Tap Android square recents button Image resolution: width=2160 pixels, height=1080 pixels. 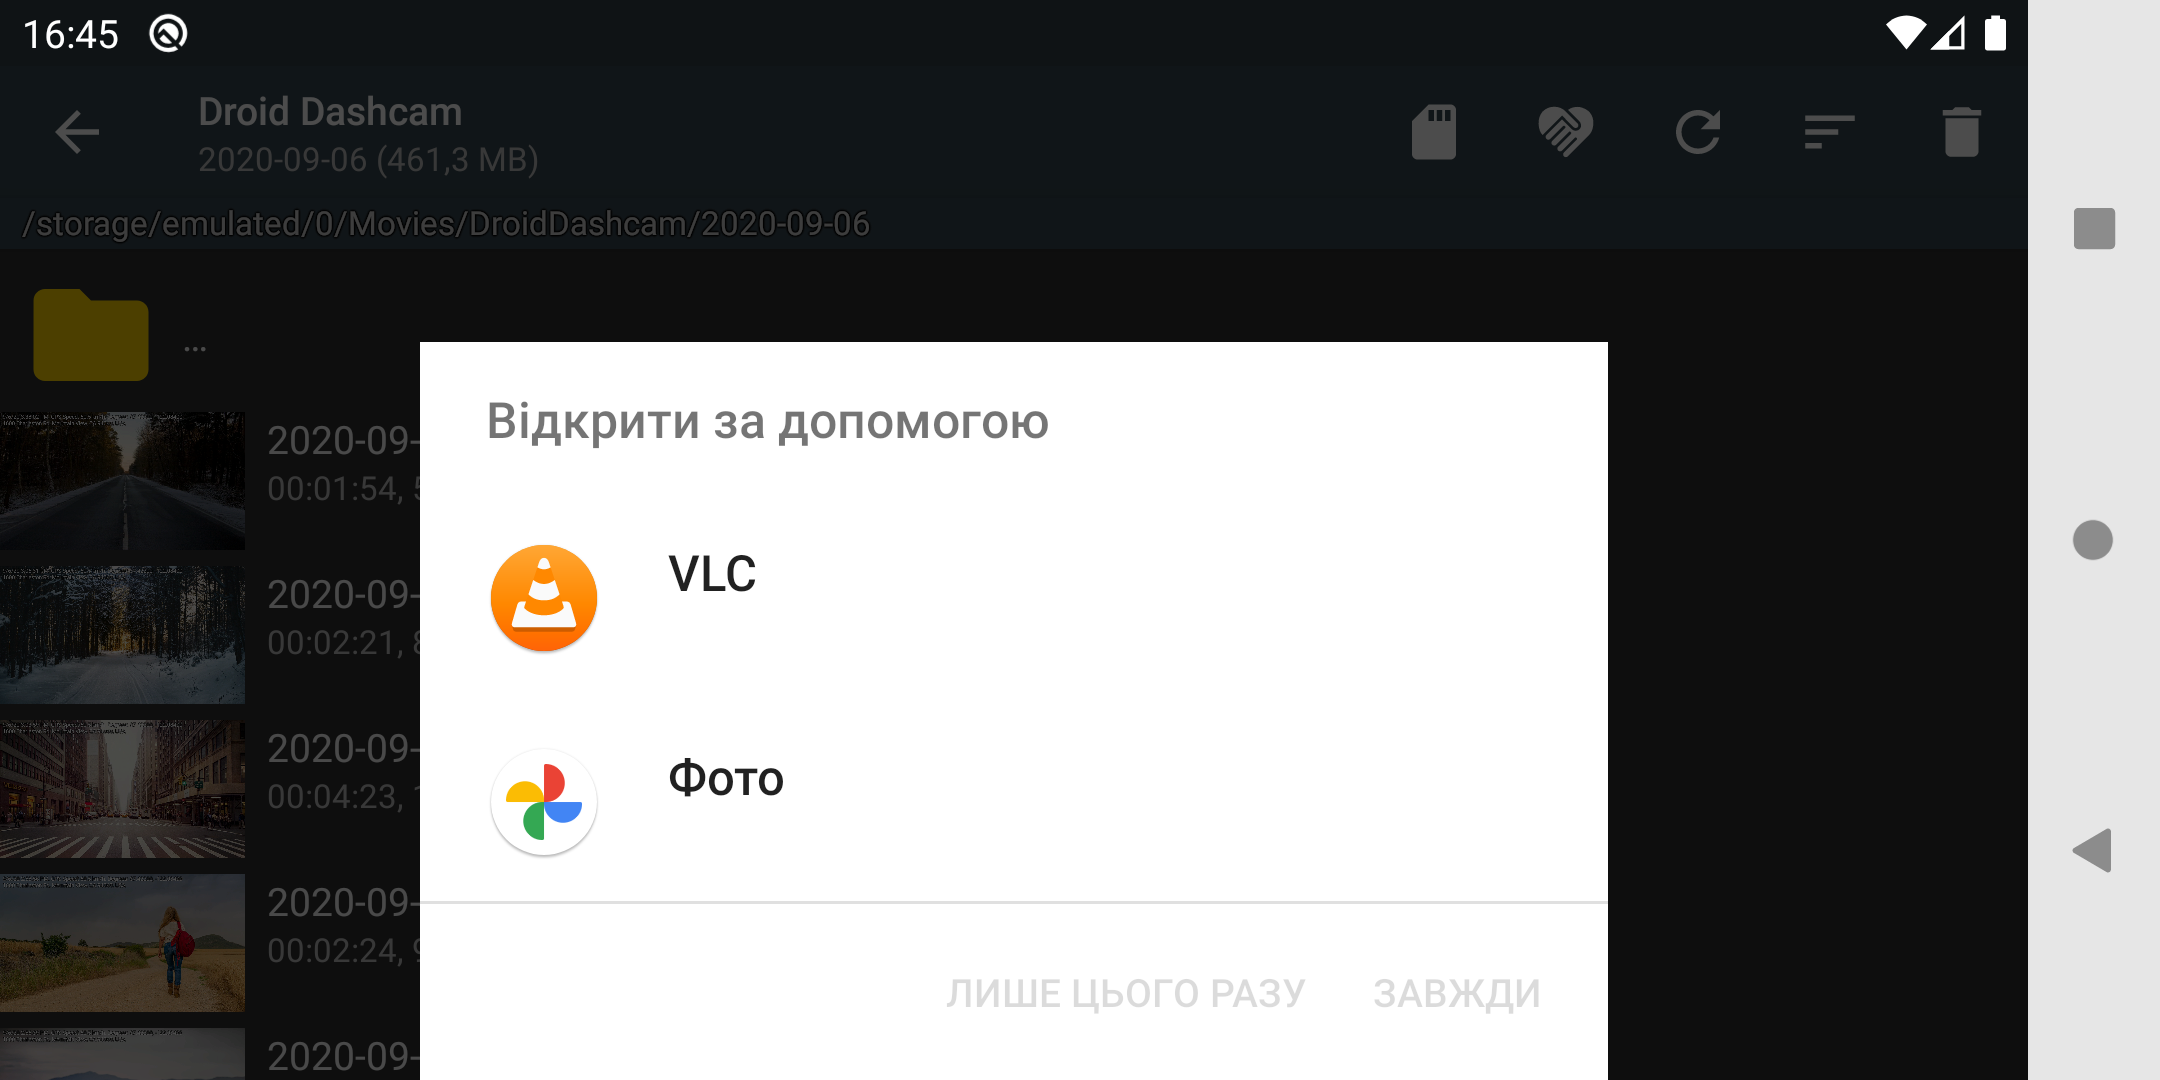(2094, 228)
